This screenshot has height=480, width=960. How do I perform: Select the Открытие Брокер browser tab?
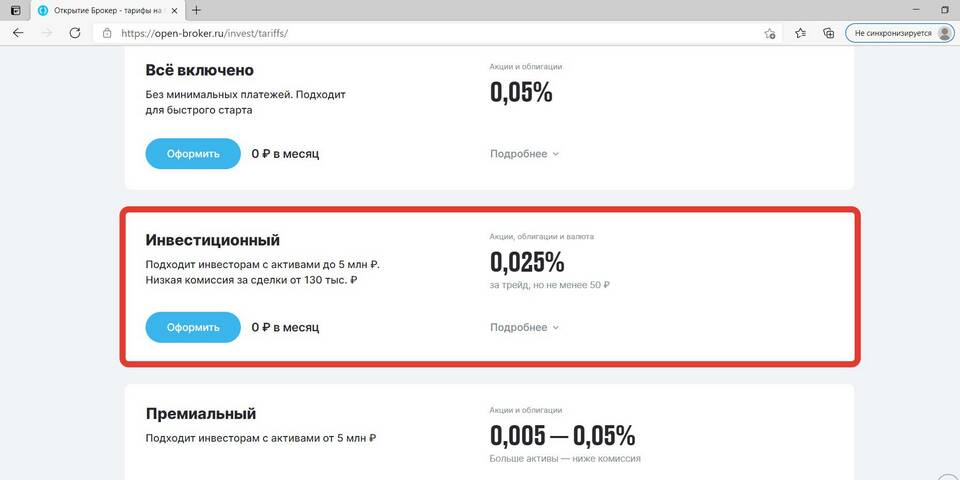[100, 10]
